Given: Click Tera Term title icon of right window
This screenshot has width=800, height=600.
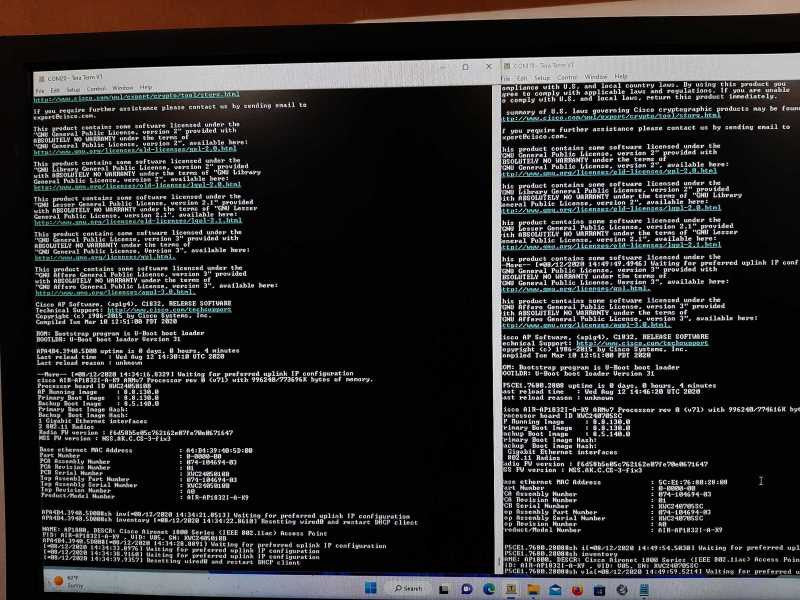Looking at the screenshot, I should pos(507,66).
